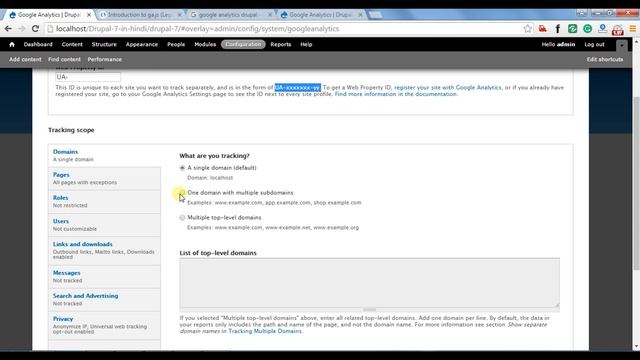Open 'Find more information in the documentation' link
The height and width of the screenshot is (360, 640).
pyautogui.click(x=396, y=94)
